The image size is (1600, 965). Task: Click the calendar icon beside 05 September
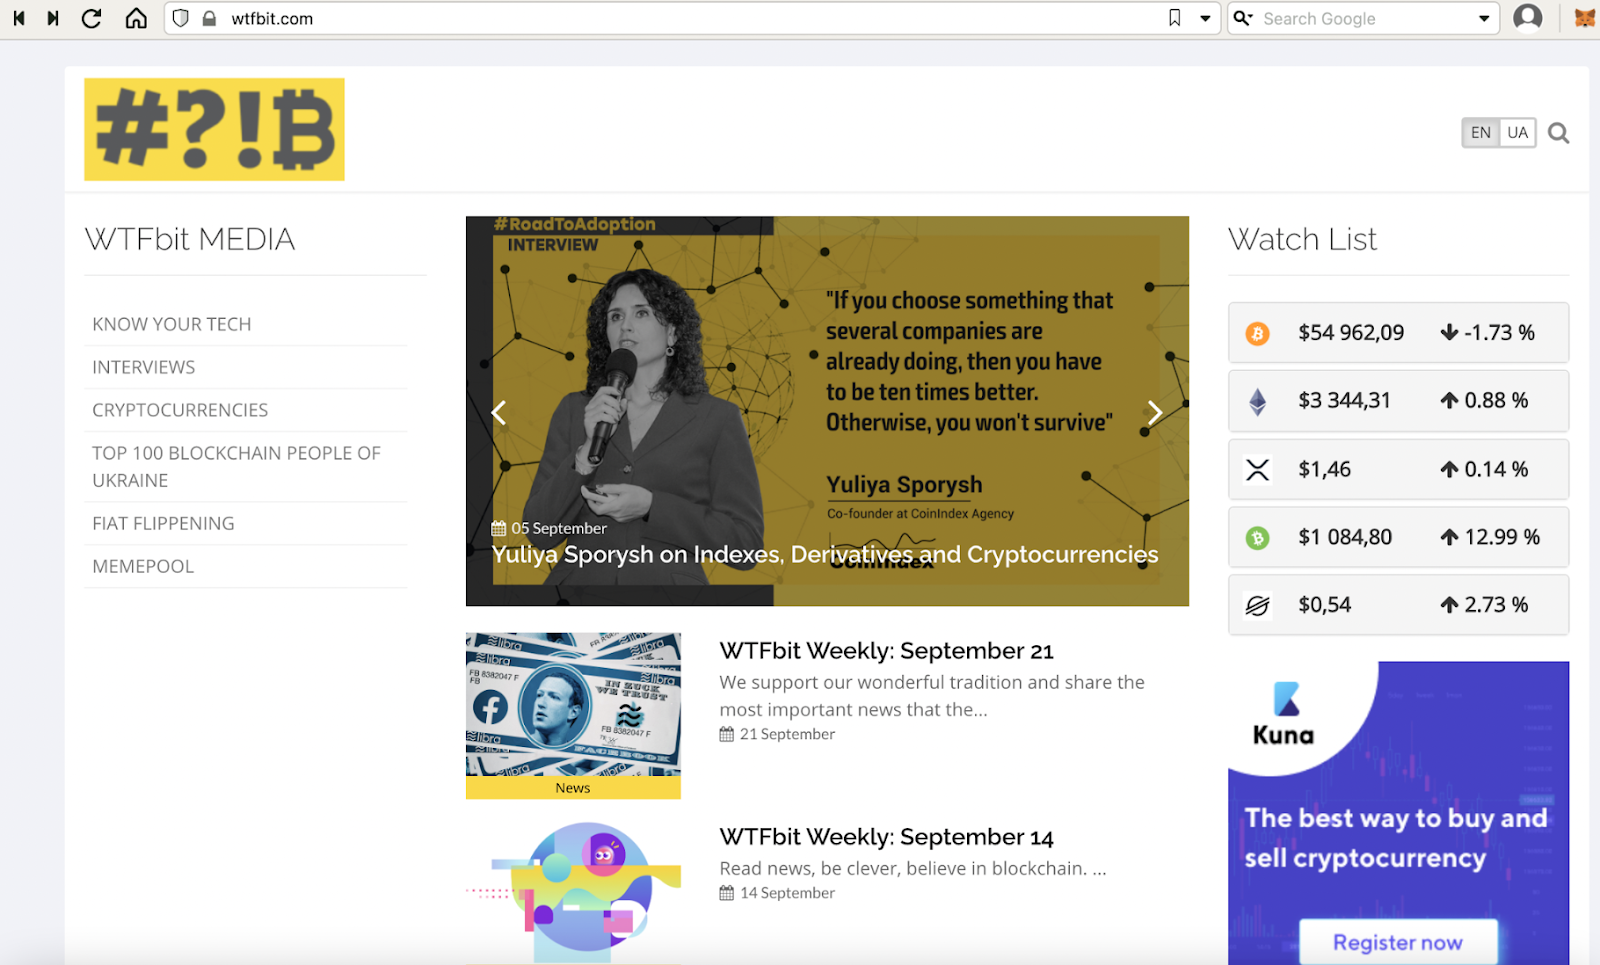[498, 528]
